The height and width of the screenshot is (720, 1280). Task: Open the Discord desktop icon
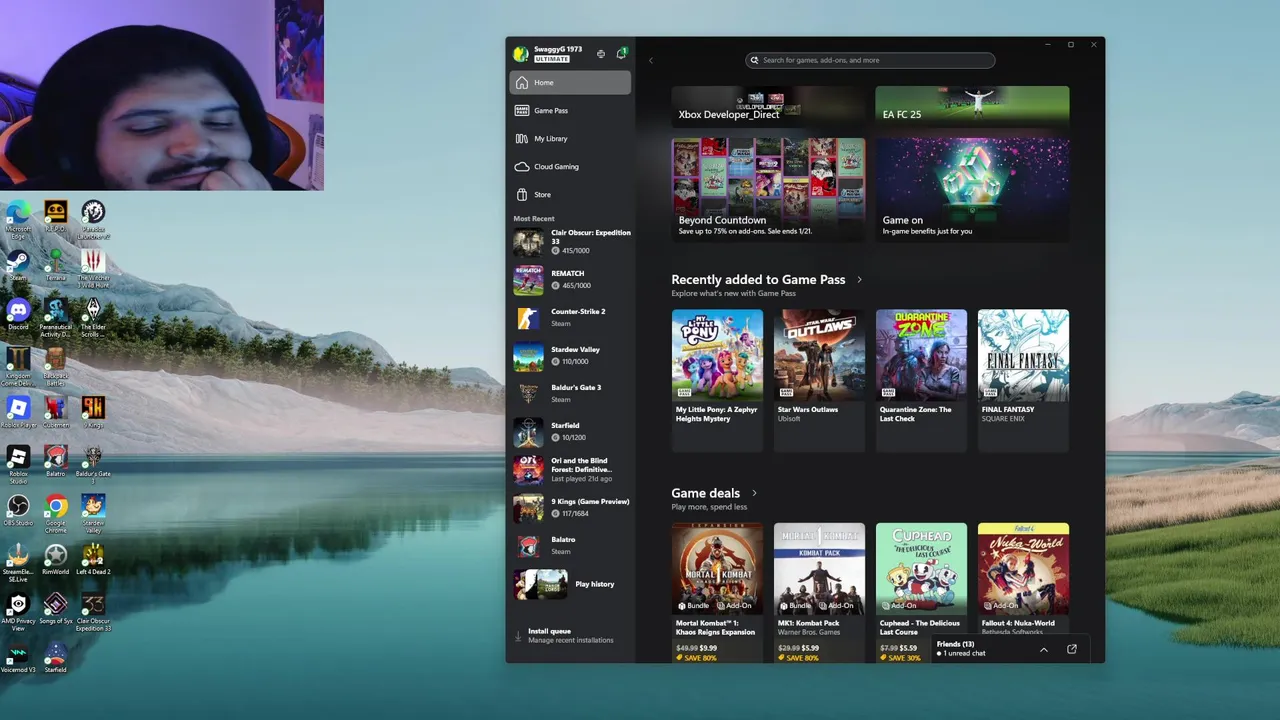[18, 315]
